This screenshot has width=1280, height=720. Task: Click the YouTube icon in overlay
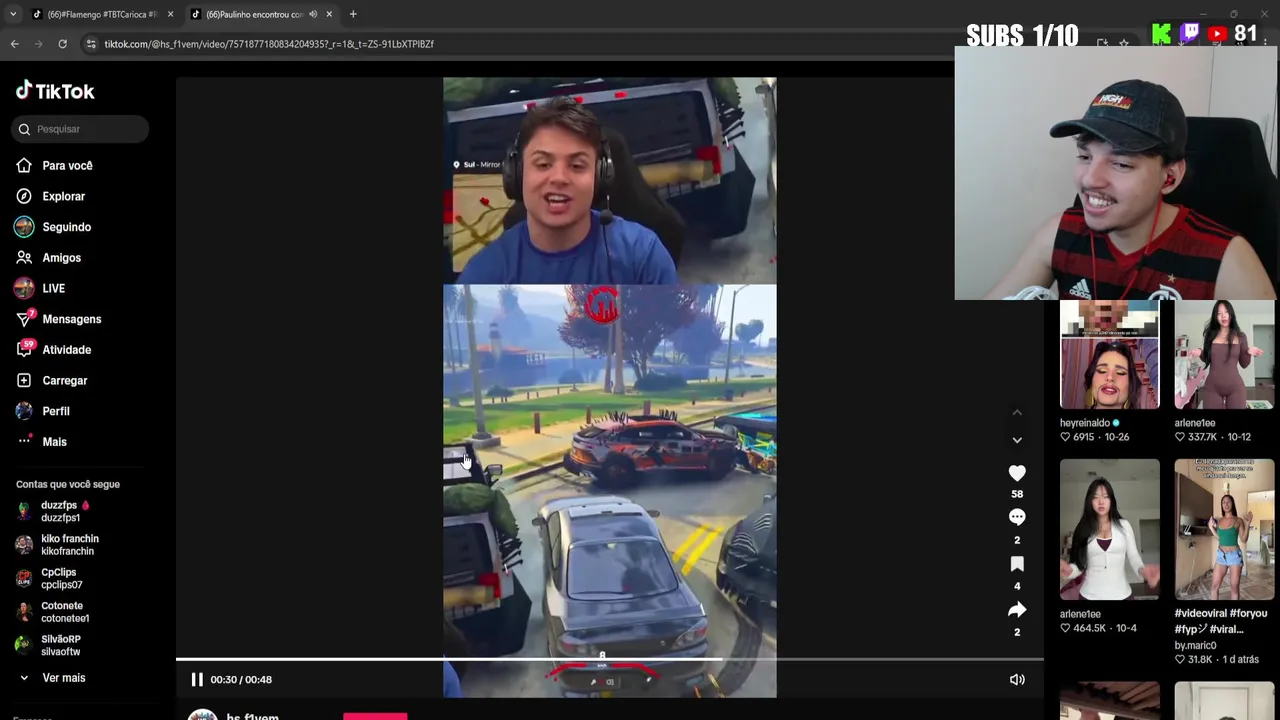(x=1217, y=34)
